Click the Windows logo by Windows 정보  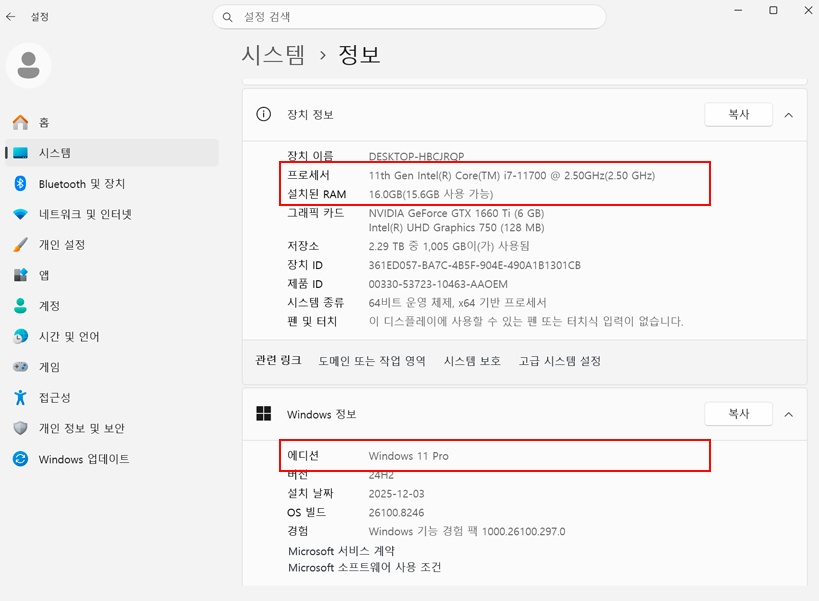[x=264, y=414]
